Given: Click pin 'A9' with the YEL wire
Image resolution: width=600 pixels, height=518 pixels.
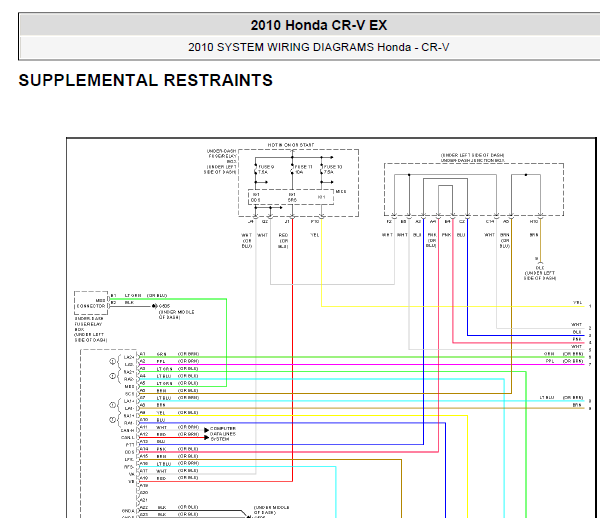Looking at the screenshot, I should 142,412.
